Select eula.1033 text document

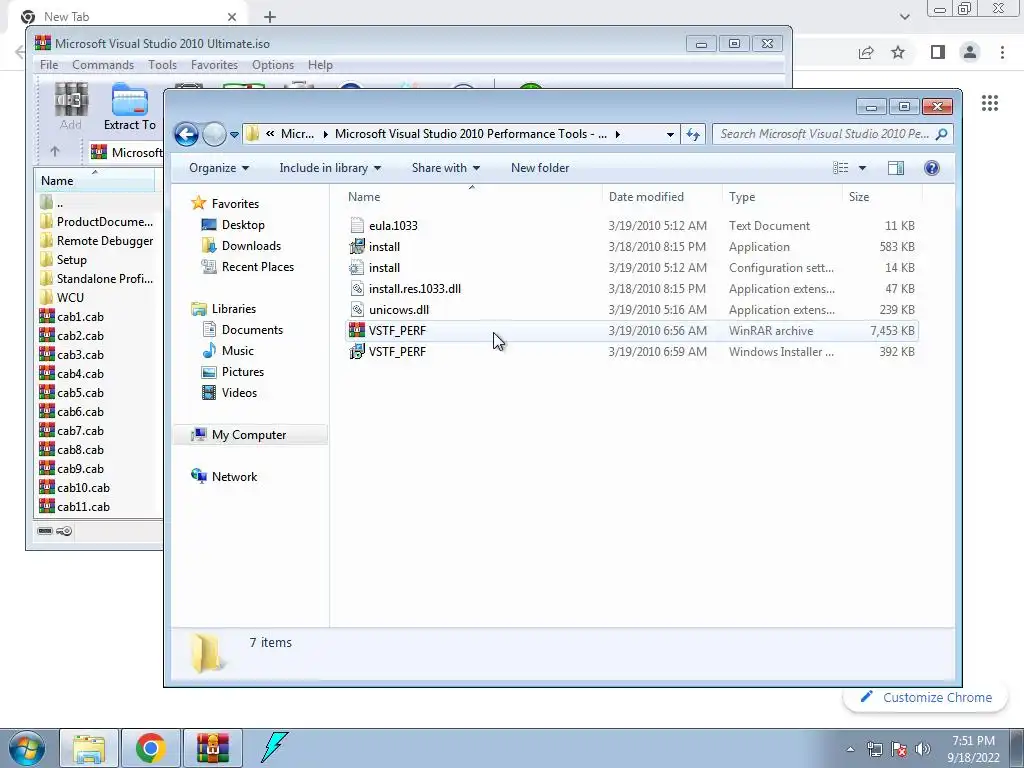632,225
